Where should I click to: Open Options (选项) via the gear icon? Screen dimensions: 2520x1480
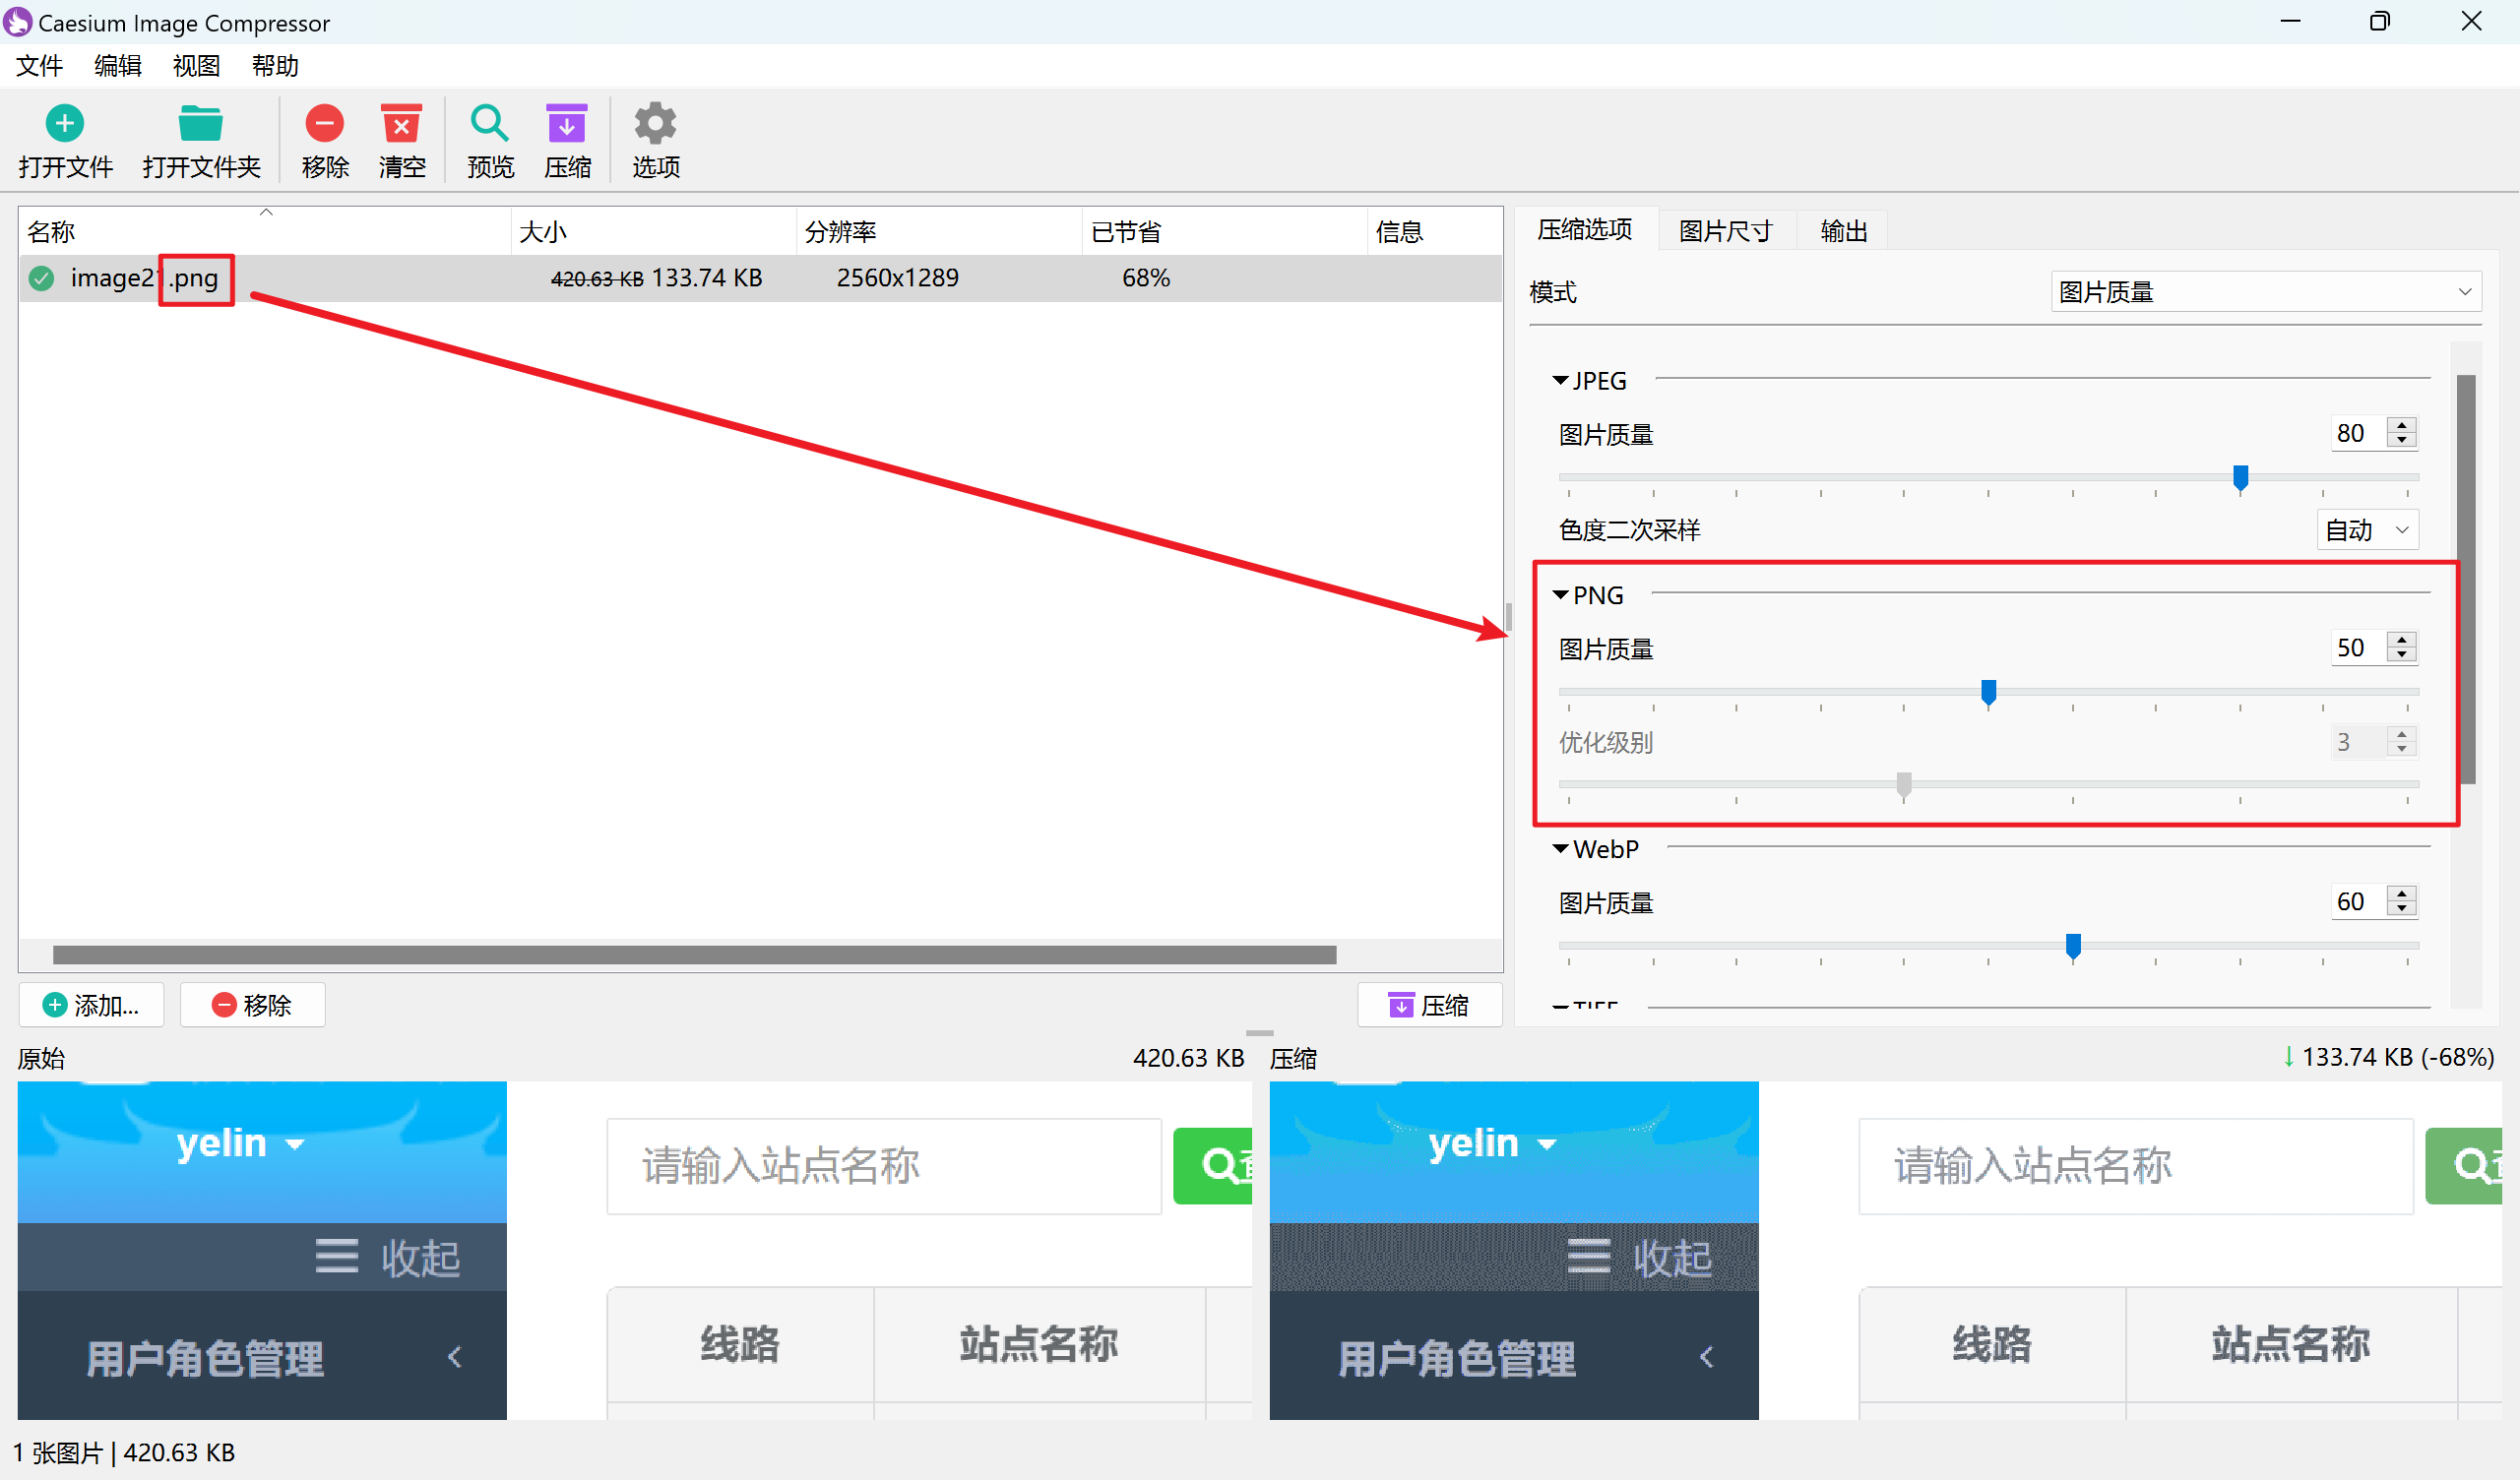coord(655,124)
